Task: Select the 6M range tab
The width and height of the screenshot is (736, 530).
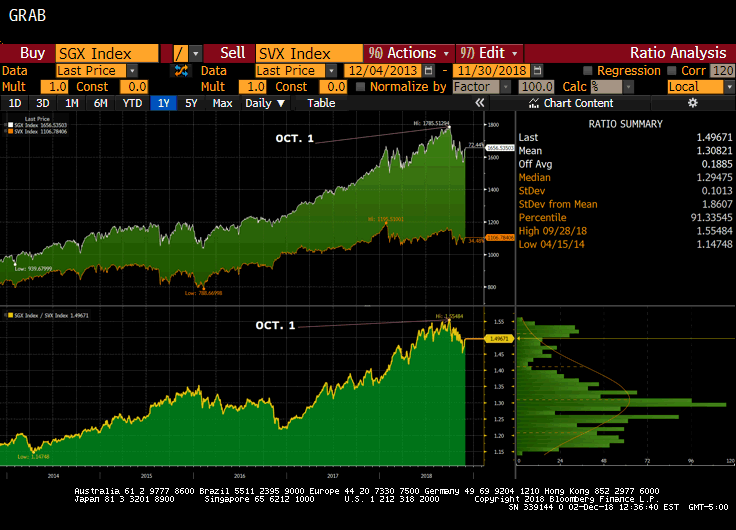Action: pyautogui.click(x=100, y=103)
